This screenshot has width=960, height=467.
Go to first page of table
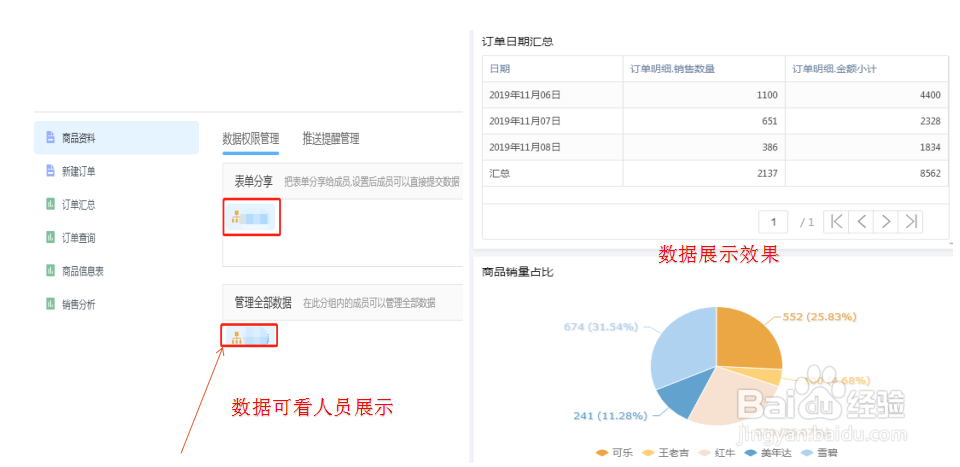836,222
